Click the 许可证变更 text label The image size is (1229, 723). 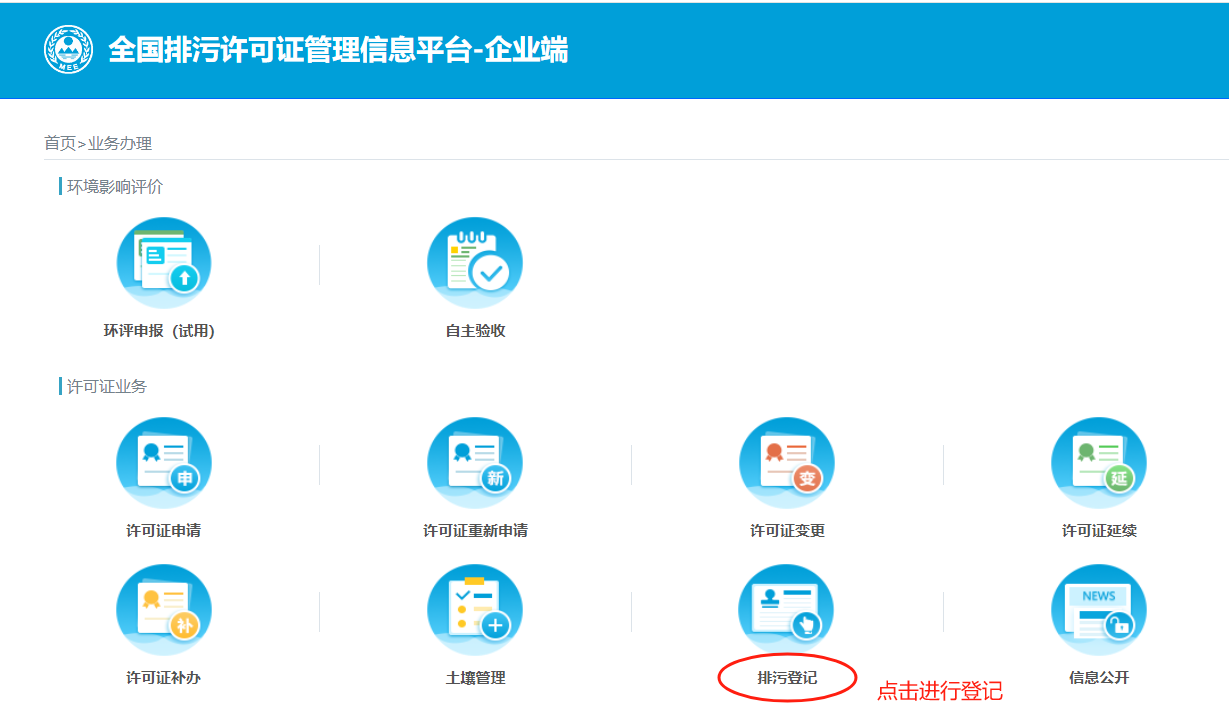point(787,531)
